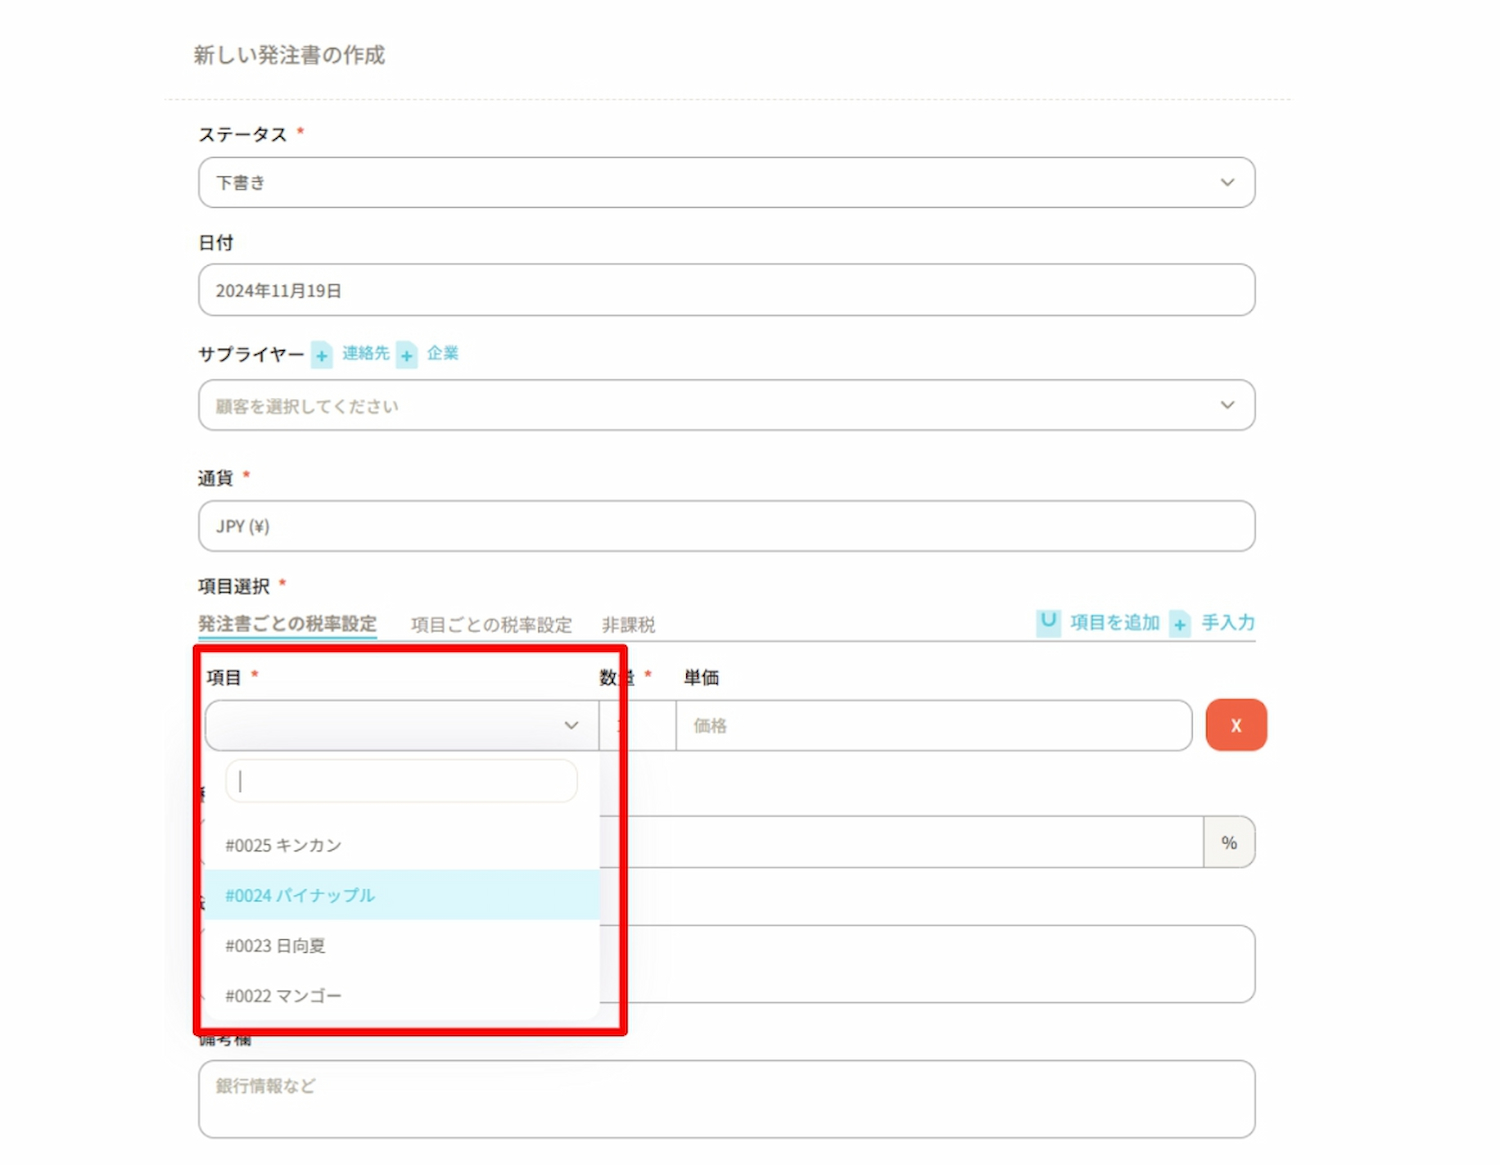The width and height of the screenshot is (1500, 1165).
Task: Select #0024 パイナップル option
Action: click(300, 895)
